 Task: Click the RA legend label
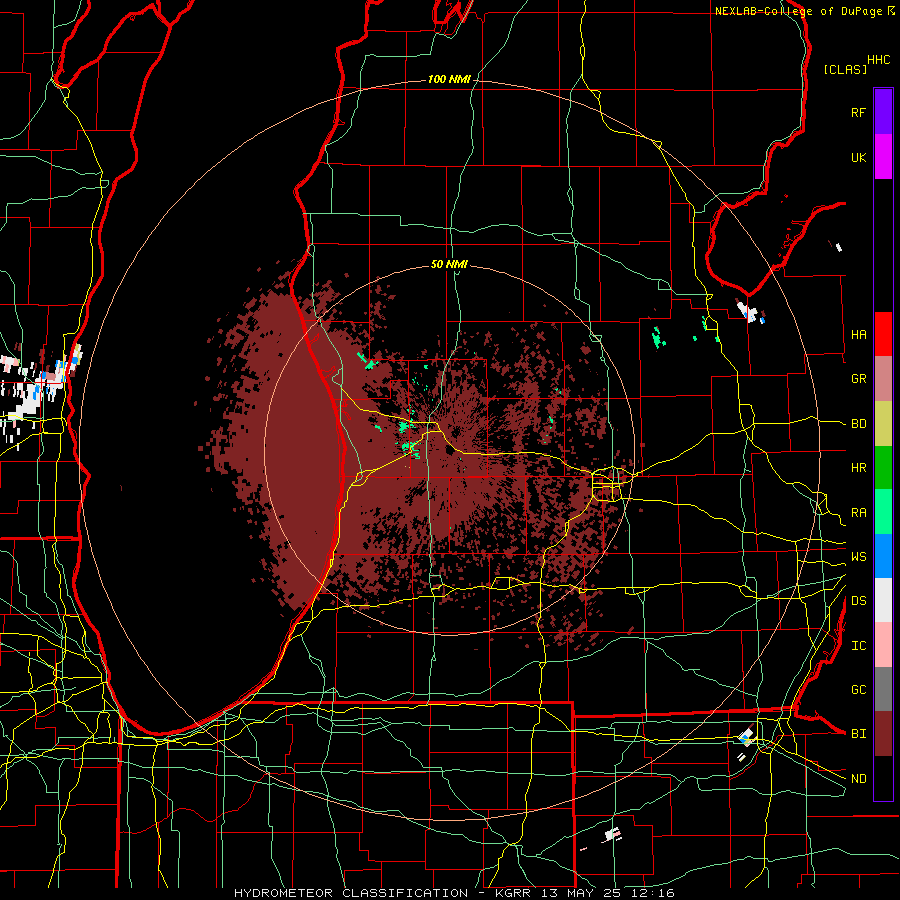pyautogui.click(x=858, y=513)
